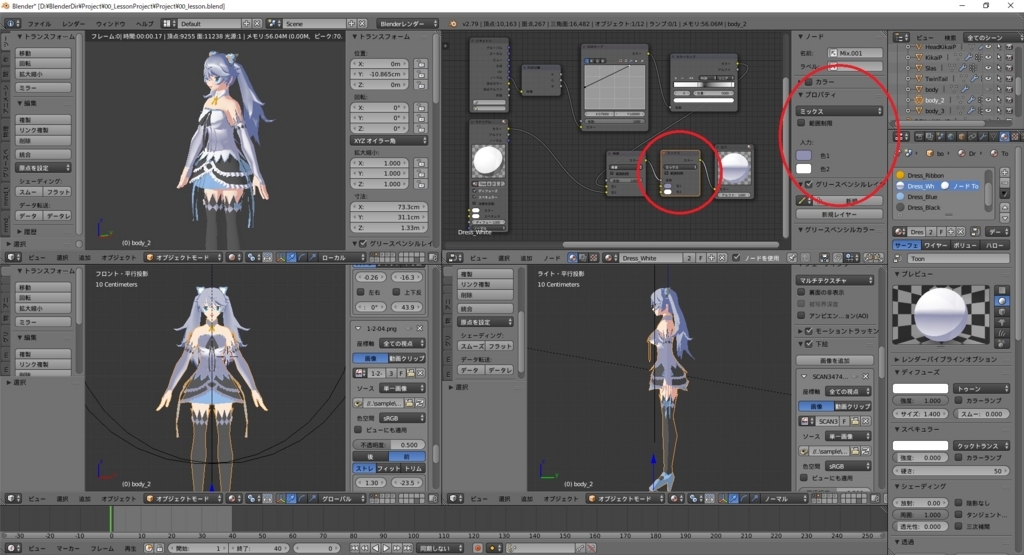Click the ミラー button in top-left tool shelf
Image resolution: width=1024 pixels, height=555 pixels.
click(x=43, y=87)
